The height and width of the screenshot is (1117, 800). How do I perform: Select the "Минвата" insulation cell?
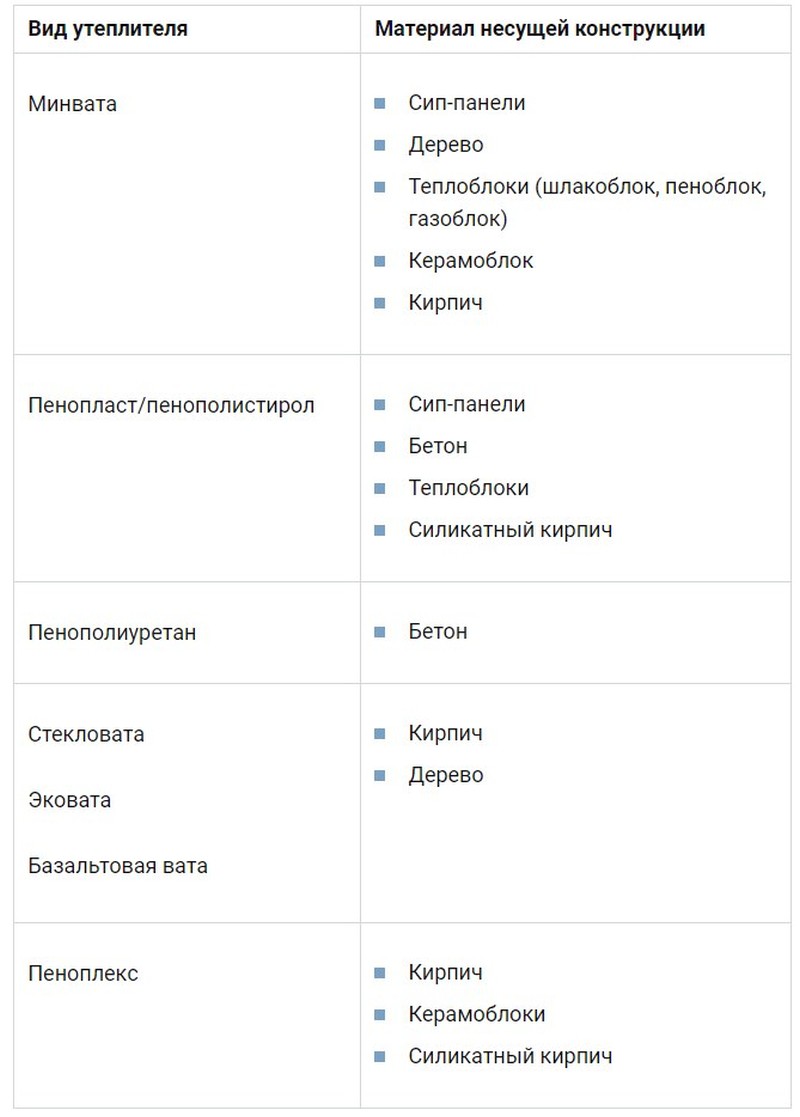tap(73, 104)
